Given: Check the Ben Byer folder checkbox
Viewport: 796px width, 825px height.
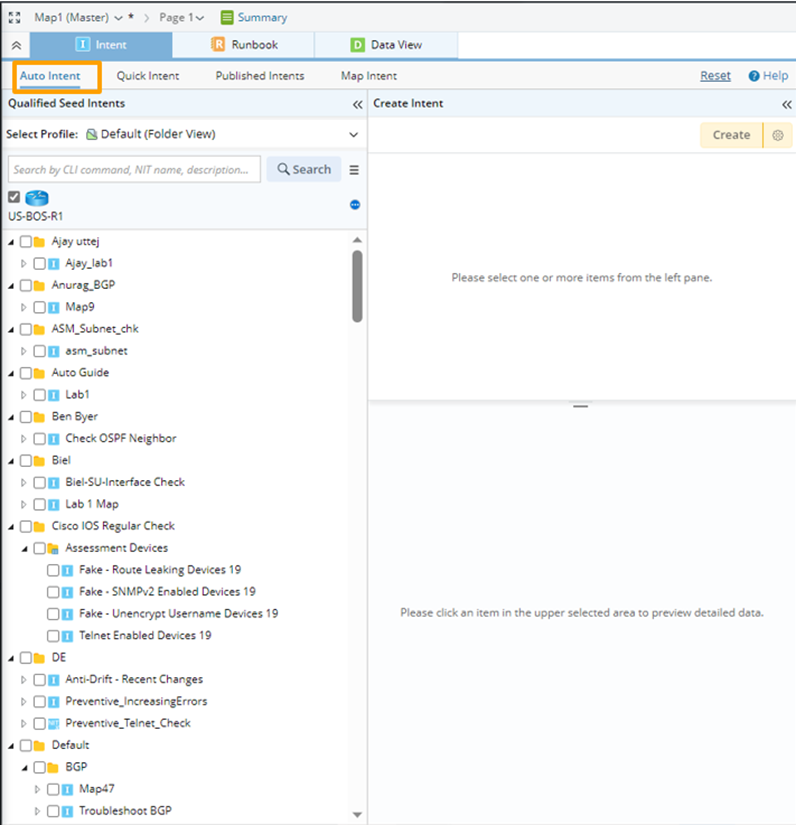Looking at the screenshot, I should pyautogui.click(x=26, y=417).
